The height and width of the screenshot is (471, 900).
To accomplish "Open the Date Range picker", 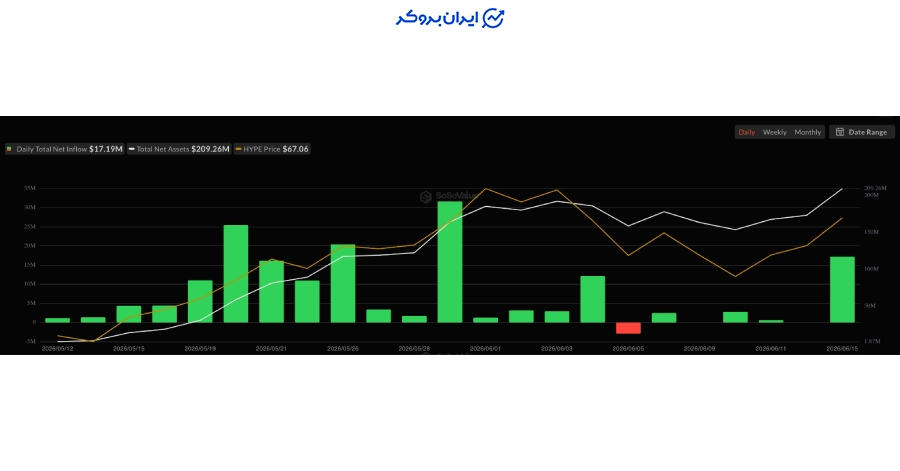I will tap(862, 132).
